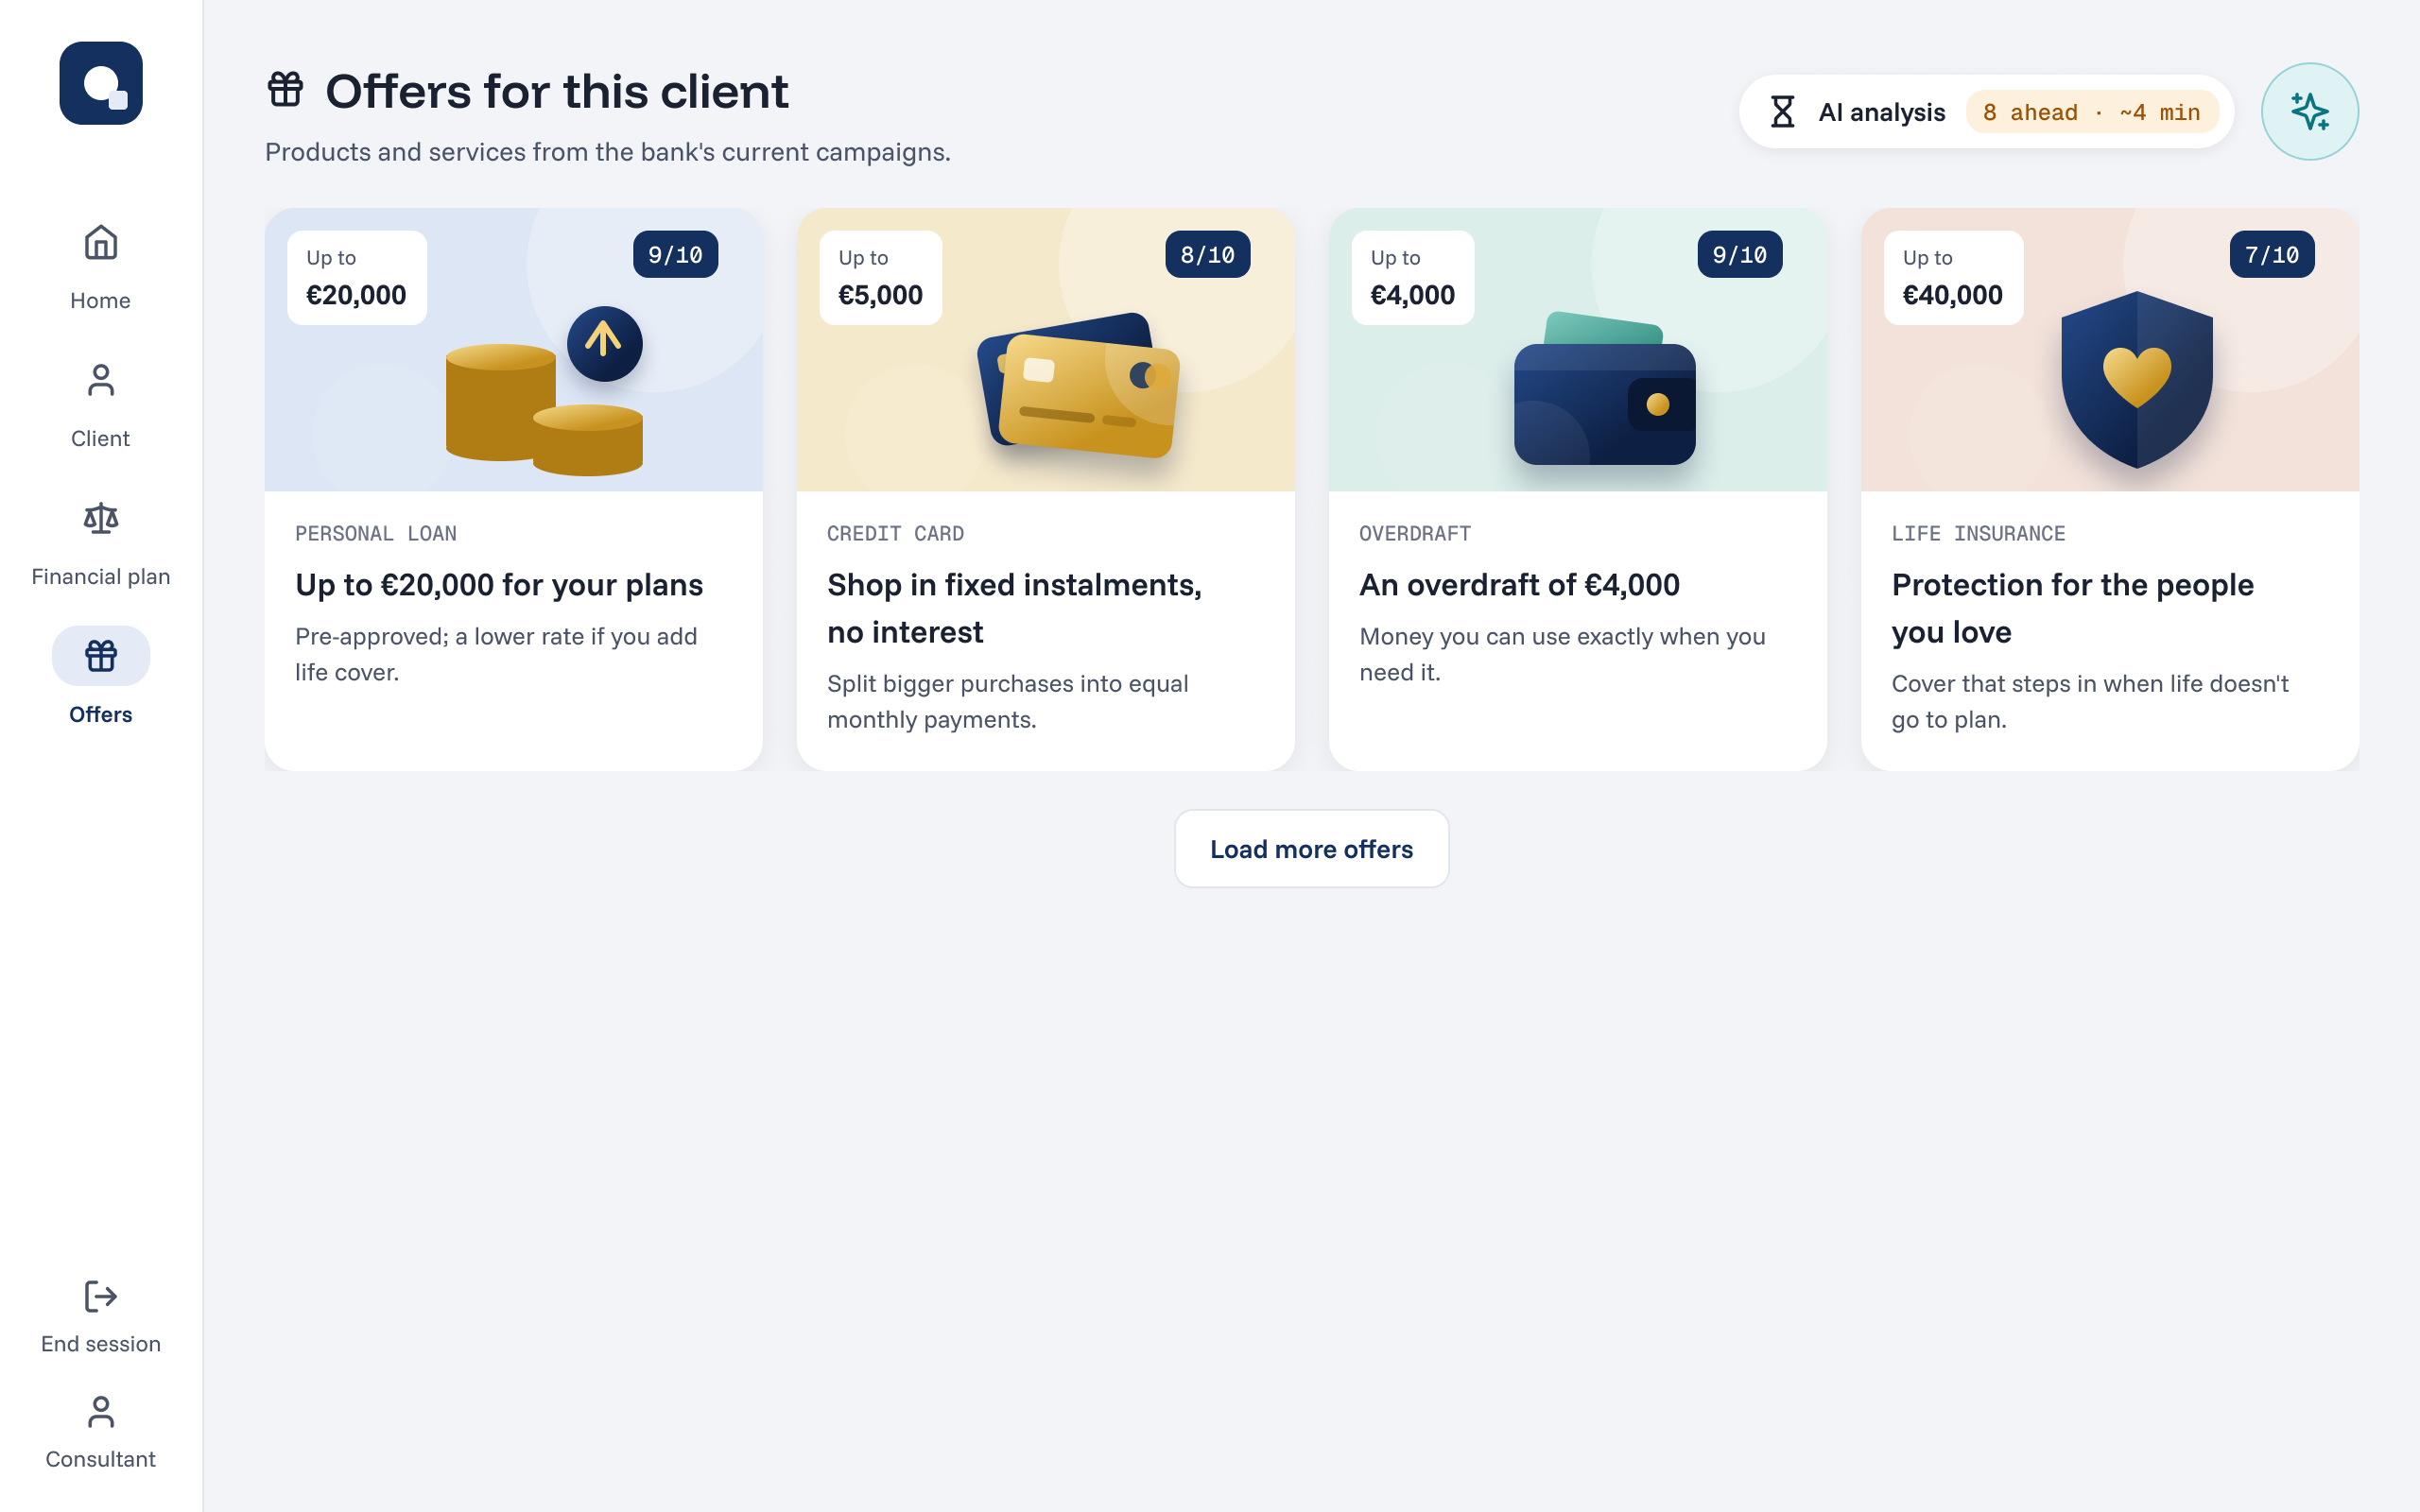
Task: Click the AI sparkle assistant button
Action: click(x=2310, y=112)
